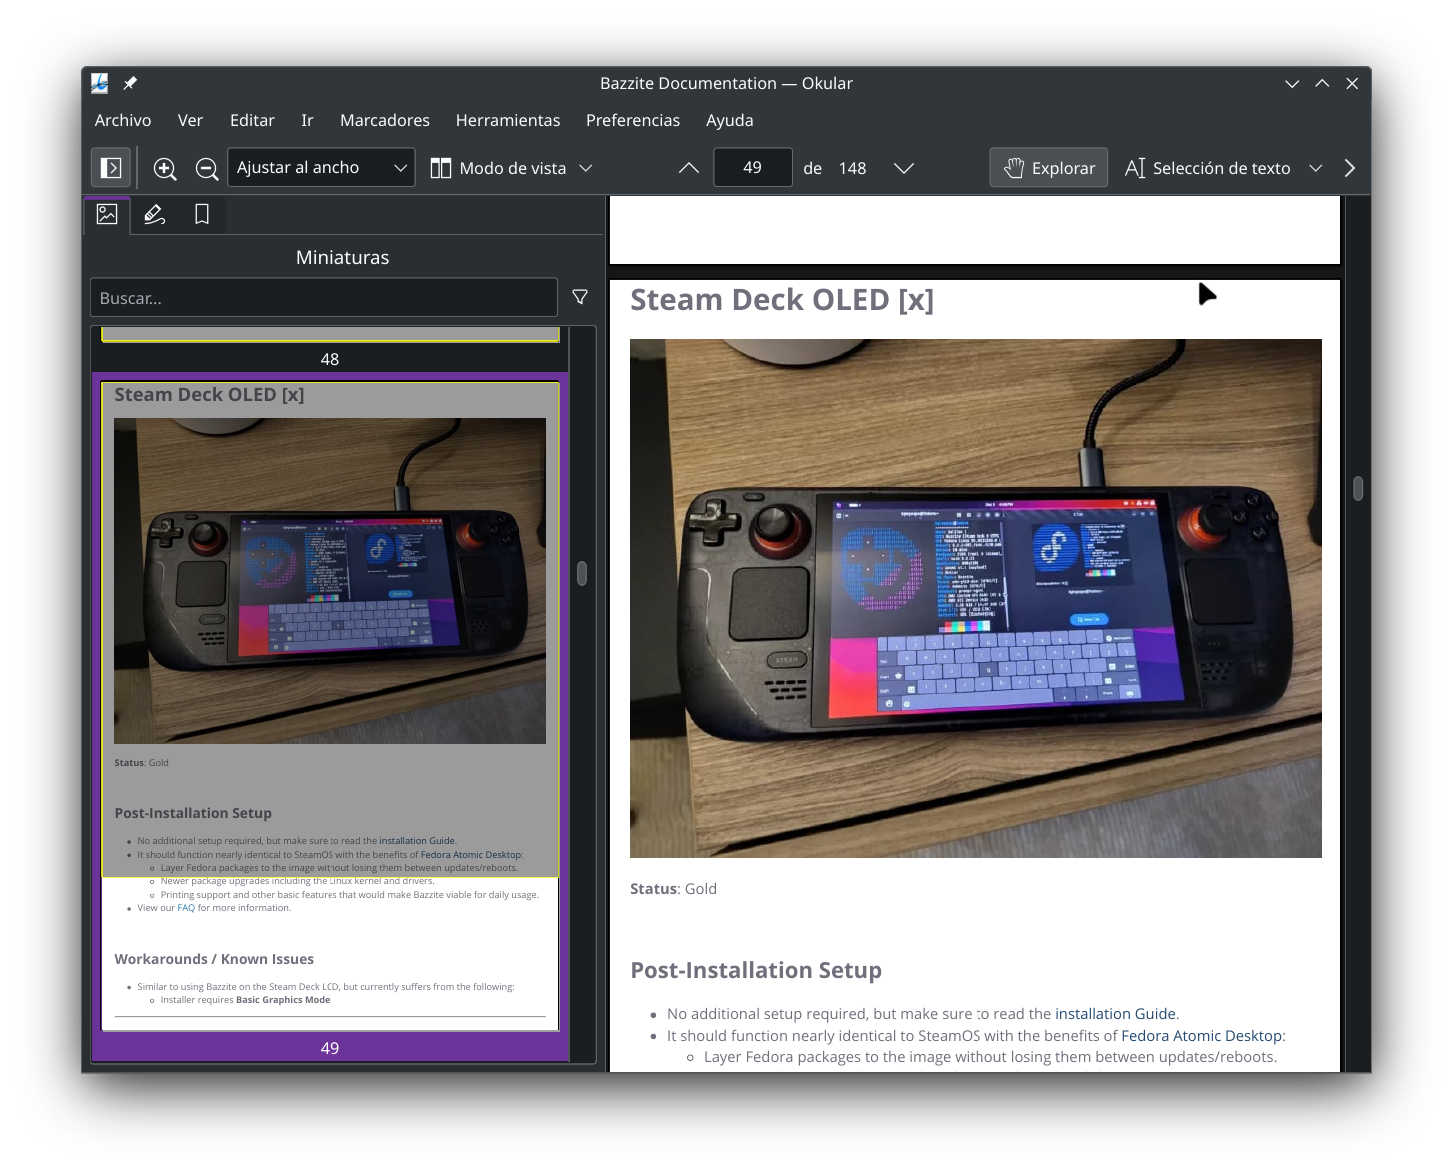Open the thumbnail filter options icon
The image size is (1455, 1171).
pos(580,297)
